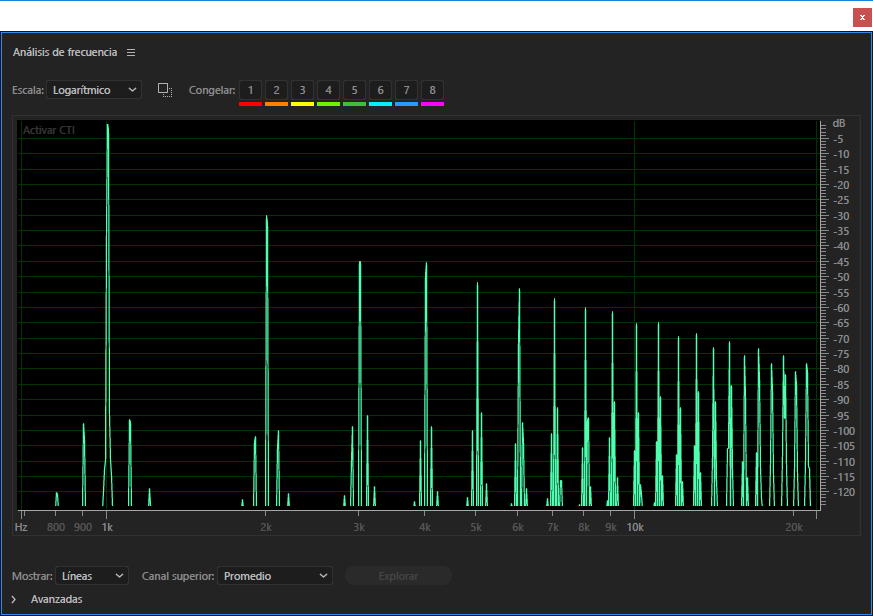Expand the Avanzadas section
Screen dimensions: 873x616
(x=14, y=599)
